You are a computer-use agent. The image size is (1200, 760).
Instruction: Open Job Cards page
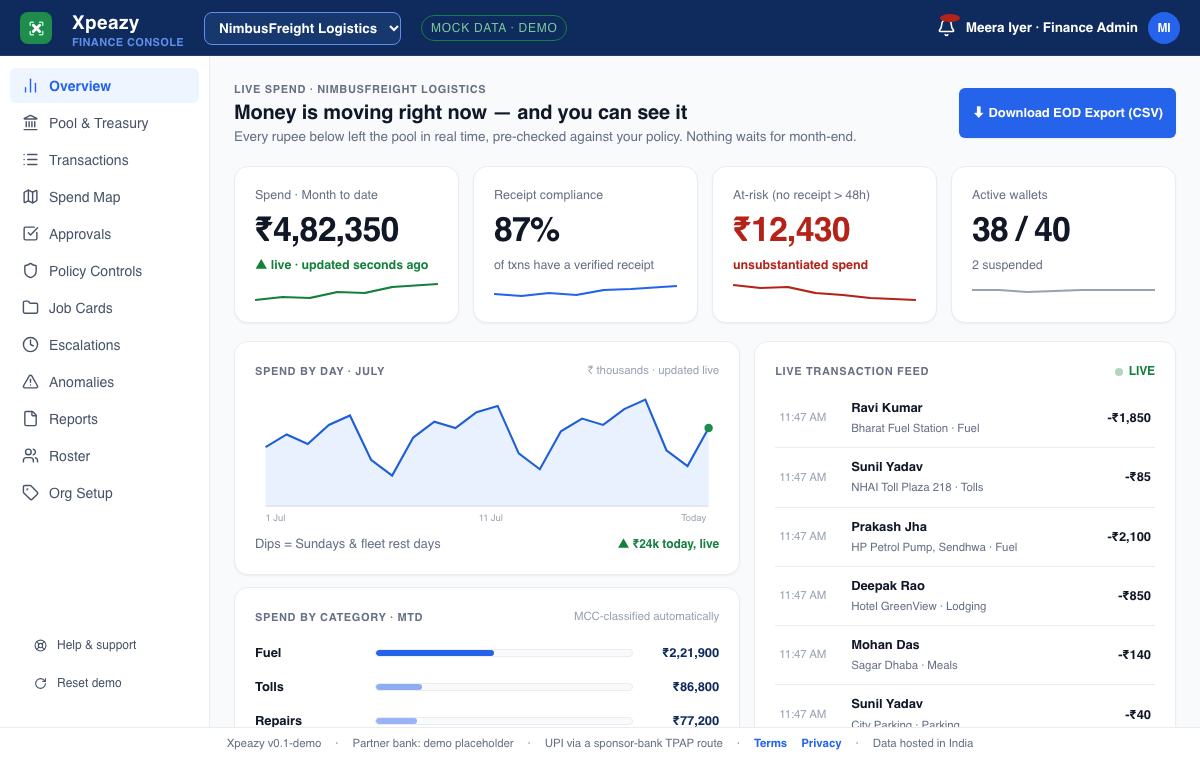[x=104, y=308]
